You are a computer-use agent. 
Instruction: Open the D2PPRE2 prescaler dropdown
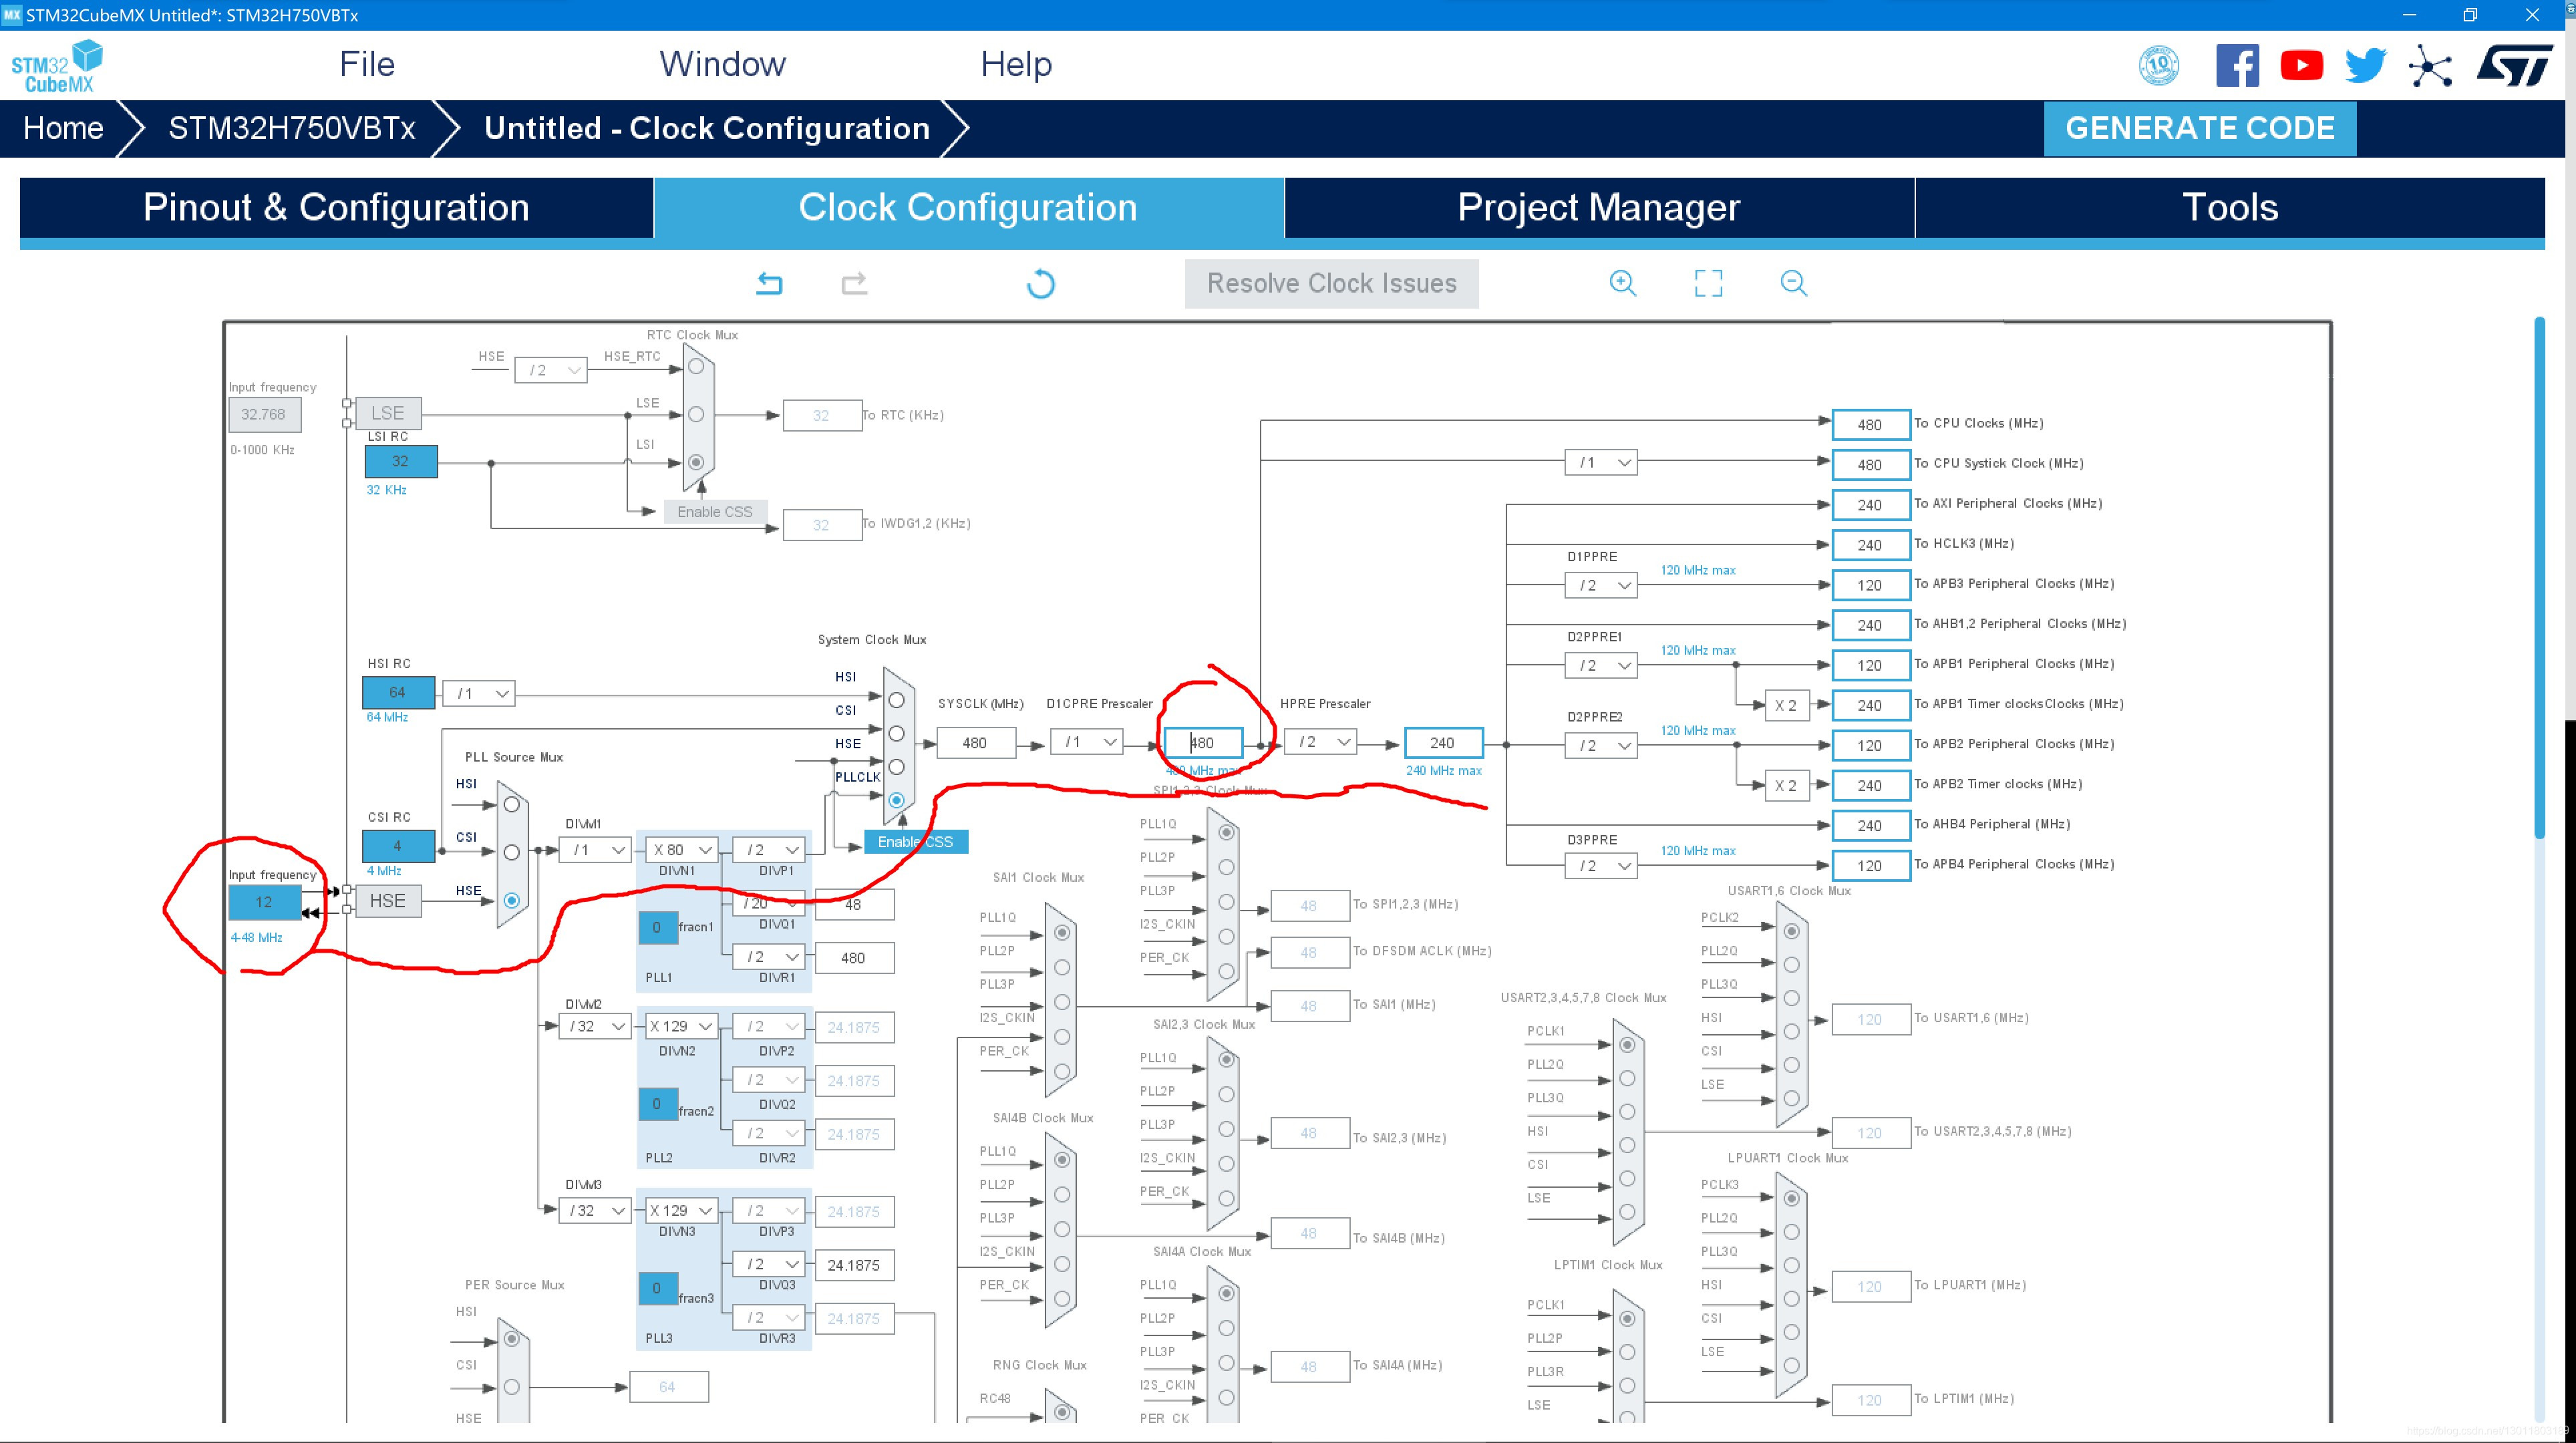coord(1601,745)
